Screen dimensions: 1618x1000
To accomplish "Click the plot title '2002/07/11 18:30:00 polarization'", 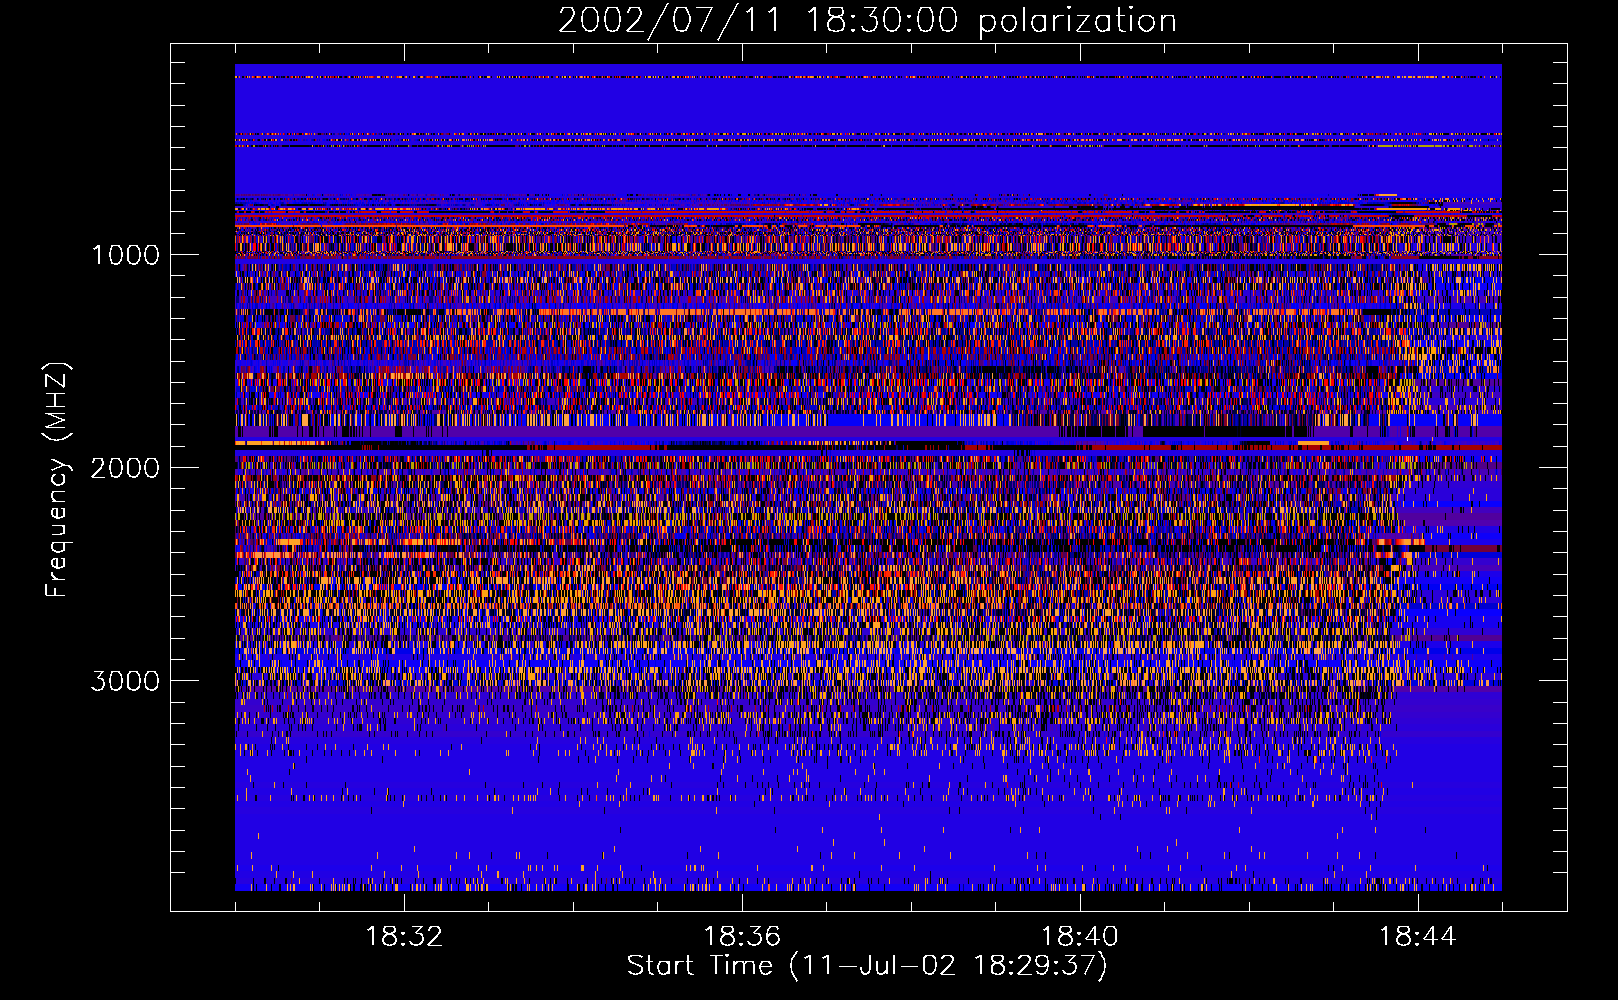I will (x=867, y=21).
